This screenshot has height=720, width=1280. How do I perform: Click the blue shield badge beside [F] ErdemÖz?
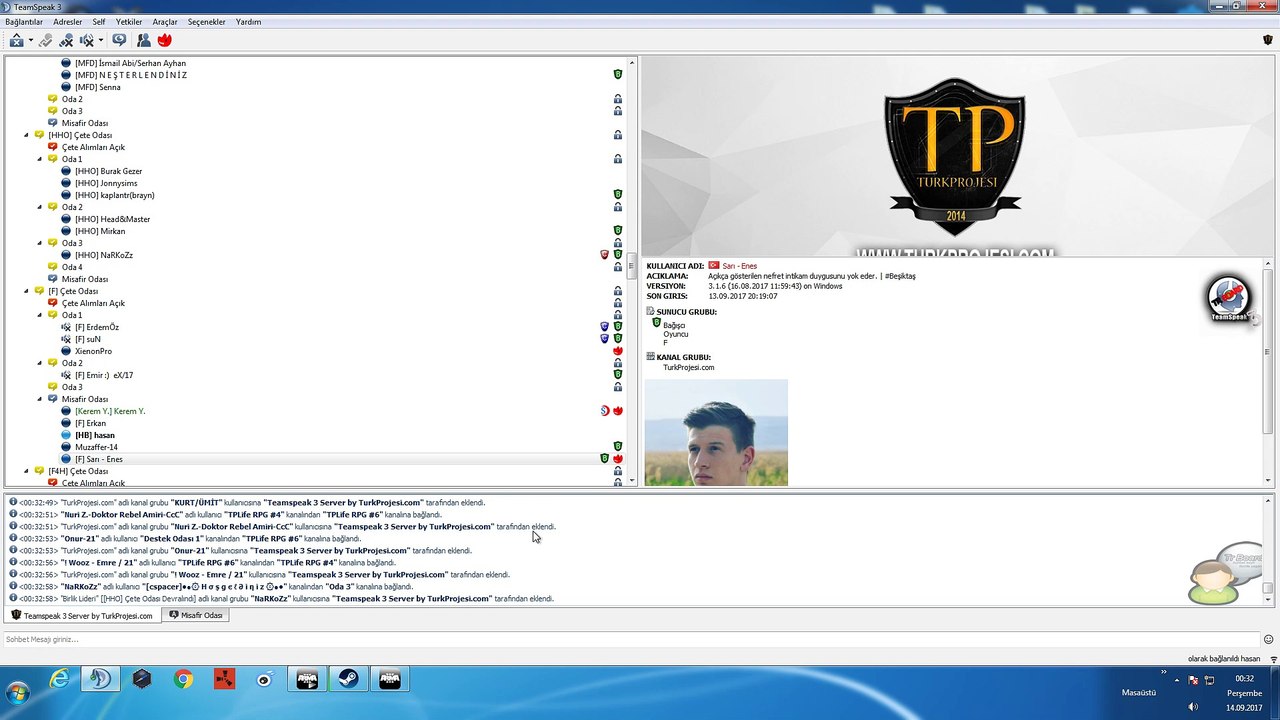point(604,327)
